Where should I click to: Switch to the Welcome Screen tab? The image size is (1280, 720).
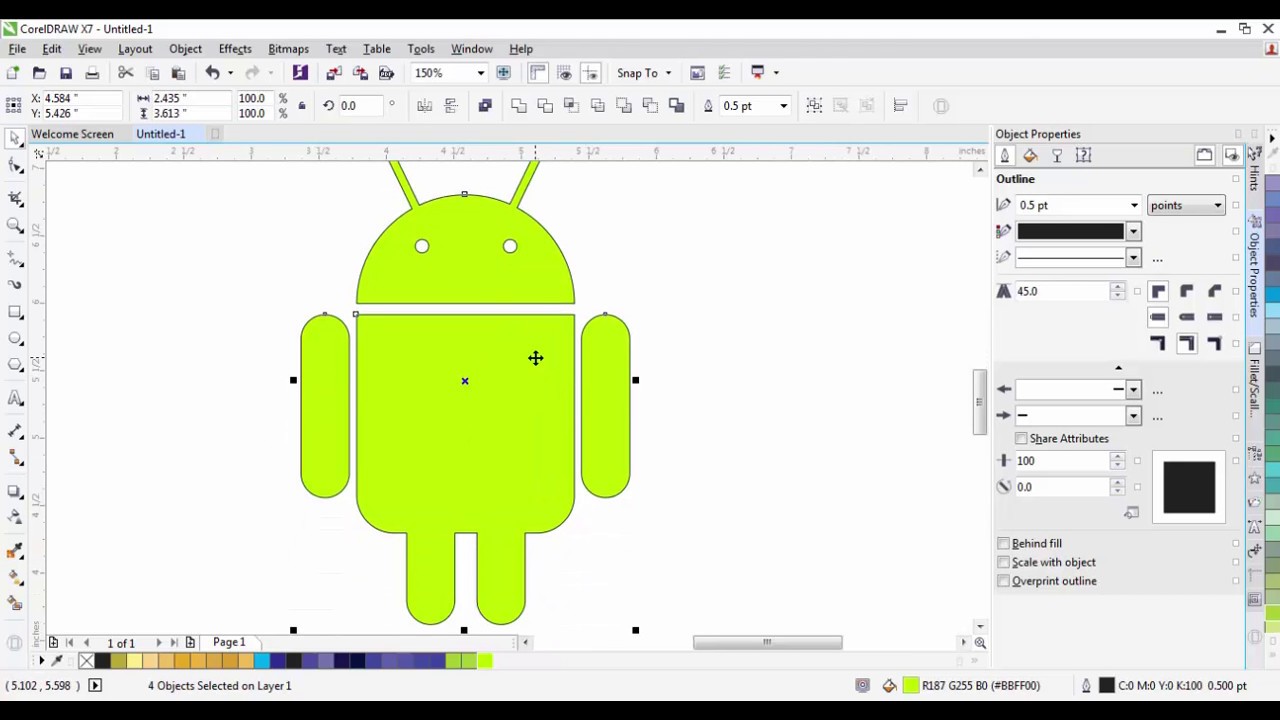pos(72,134)
